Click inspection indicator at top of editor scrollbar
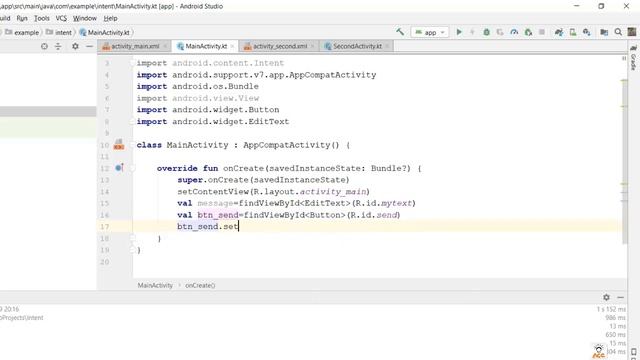This screenshot has height=360, width=640. [624, 58]
